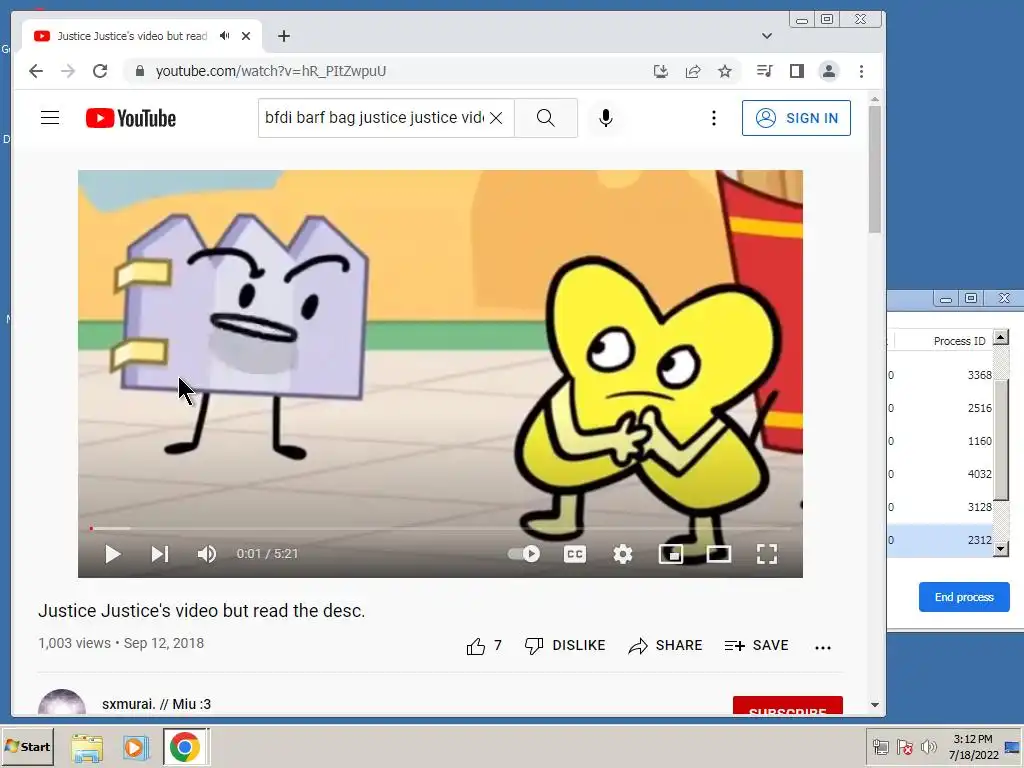
Task: Bookmark this tab with star
Action: 725,71
